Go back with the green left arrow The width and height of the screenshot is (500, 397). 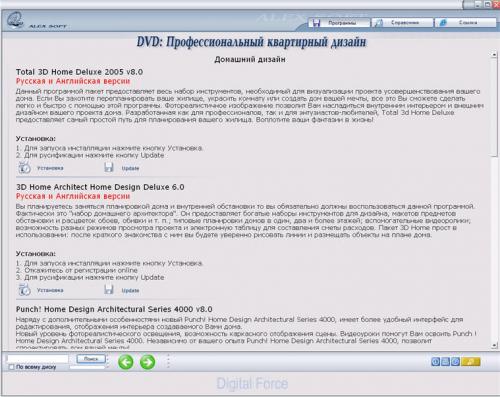tap(126, 362)
